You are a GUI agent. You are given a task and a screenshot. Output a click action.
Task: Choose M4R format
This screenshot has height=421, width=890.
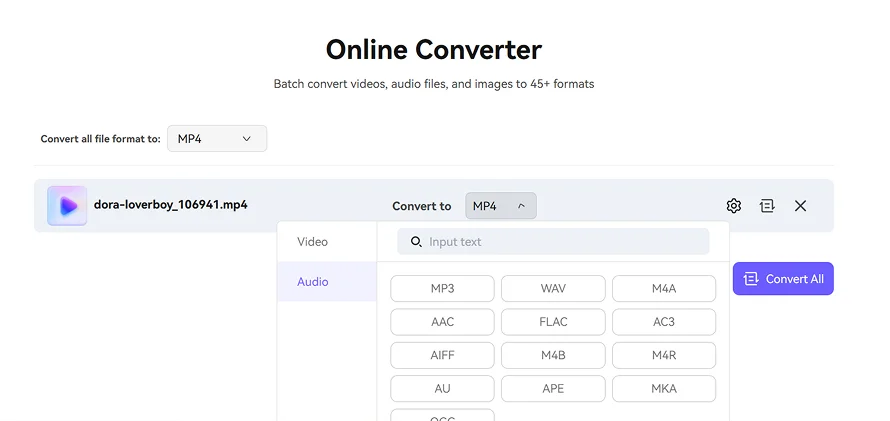(x=664, y=355)
